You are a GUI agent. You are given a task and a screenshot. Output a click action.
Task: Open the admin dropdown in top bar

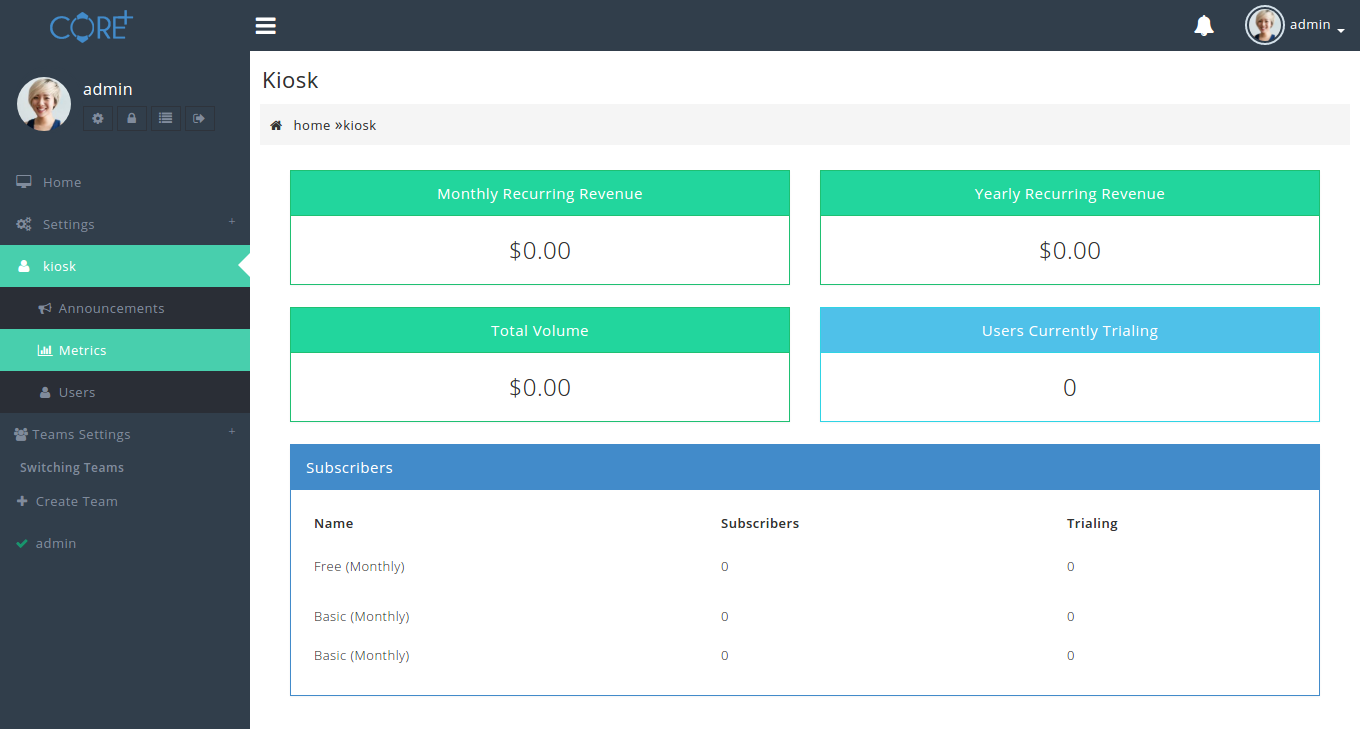pos(1316,25)
